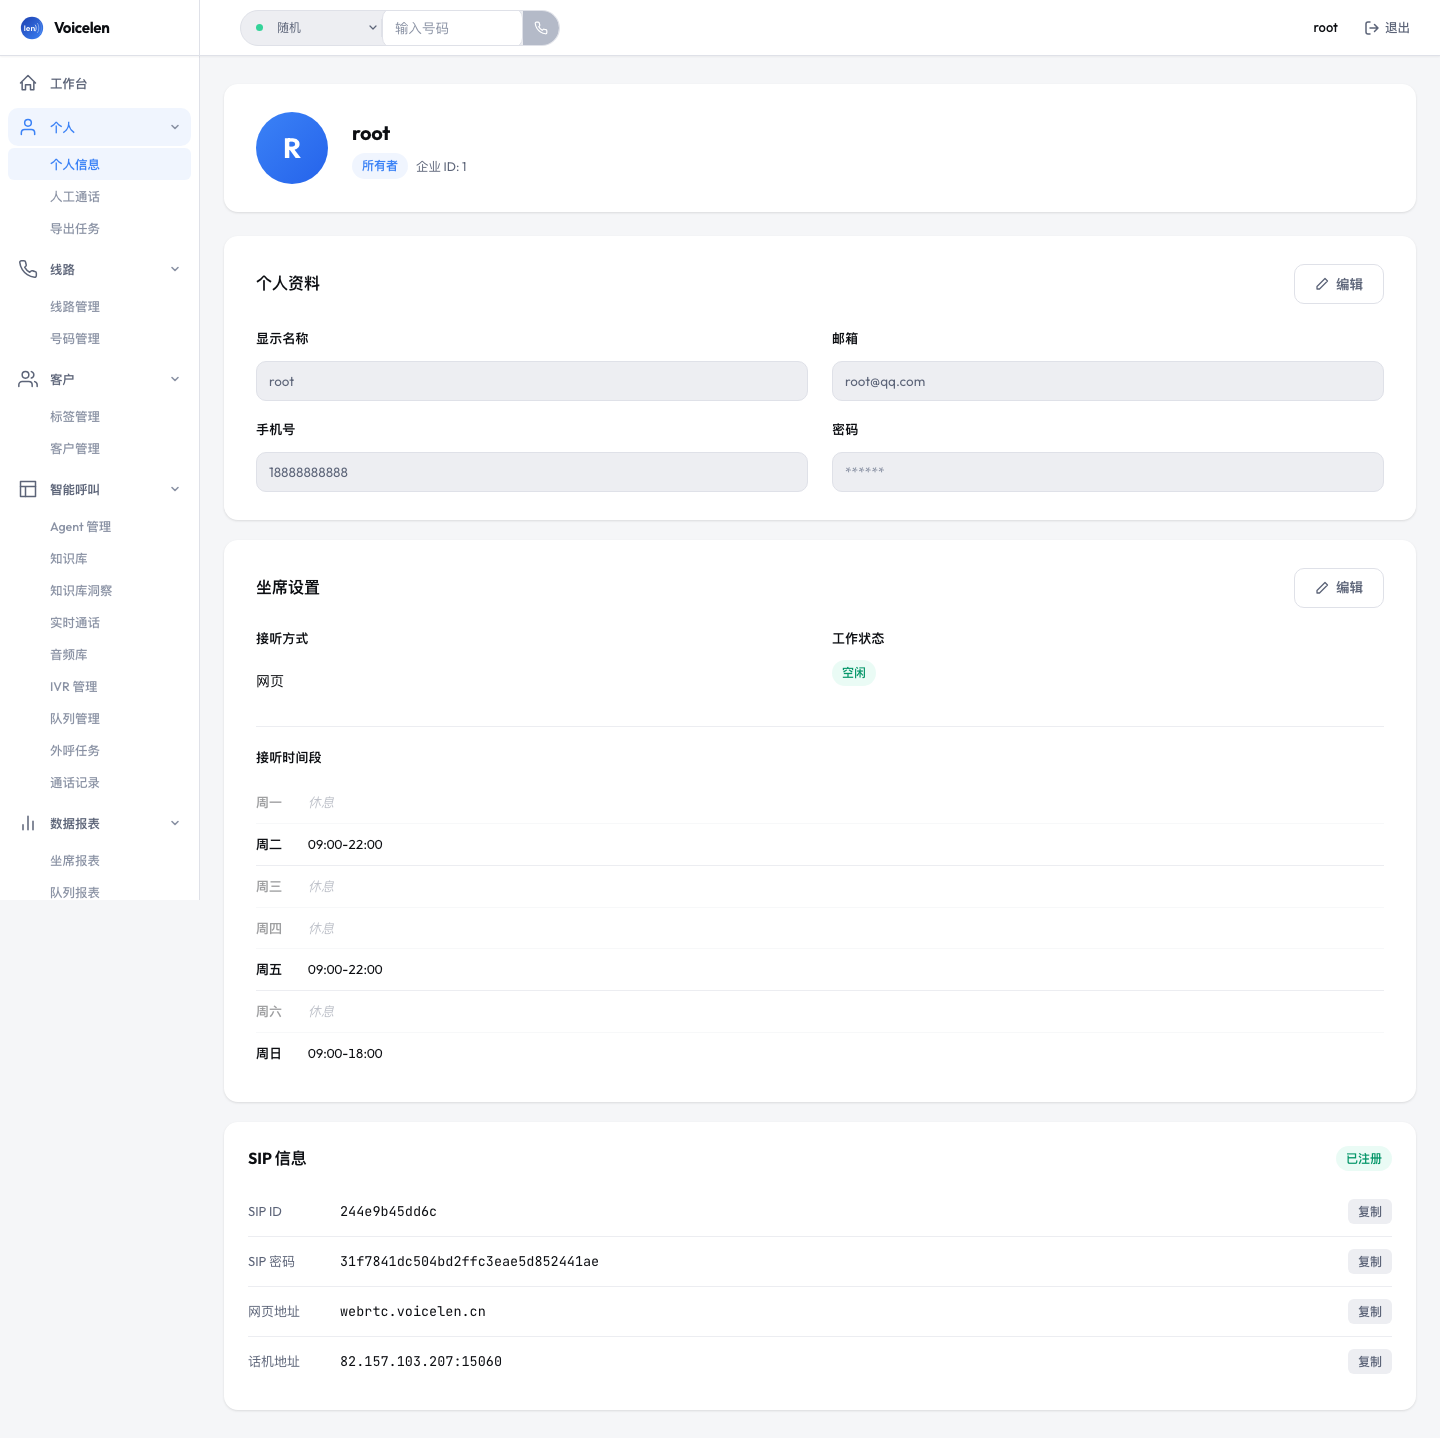Click the 网页 接听方式 value
This screenshot has width=1440, height=1438.
point(270,681)
